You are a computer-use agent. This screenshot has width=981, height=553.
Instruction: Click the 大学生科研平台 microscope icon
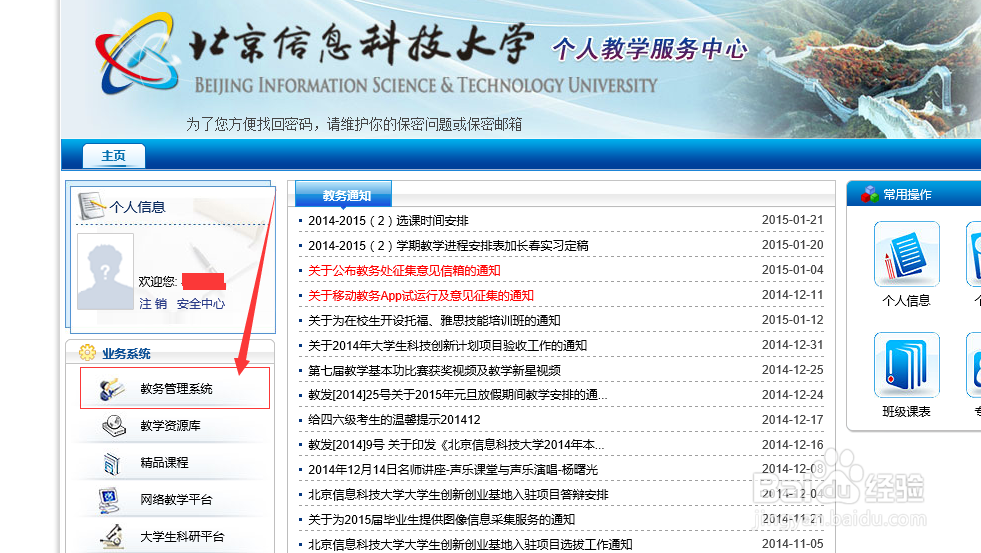pos(112,537)
